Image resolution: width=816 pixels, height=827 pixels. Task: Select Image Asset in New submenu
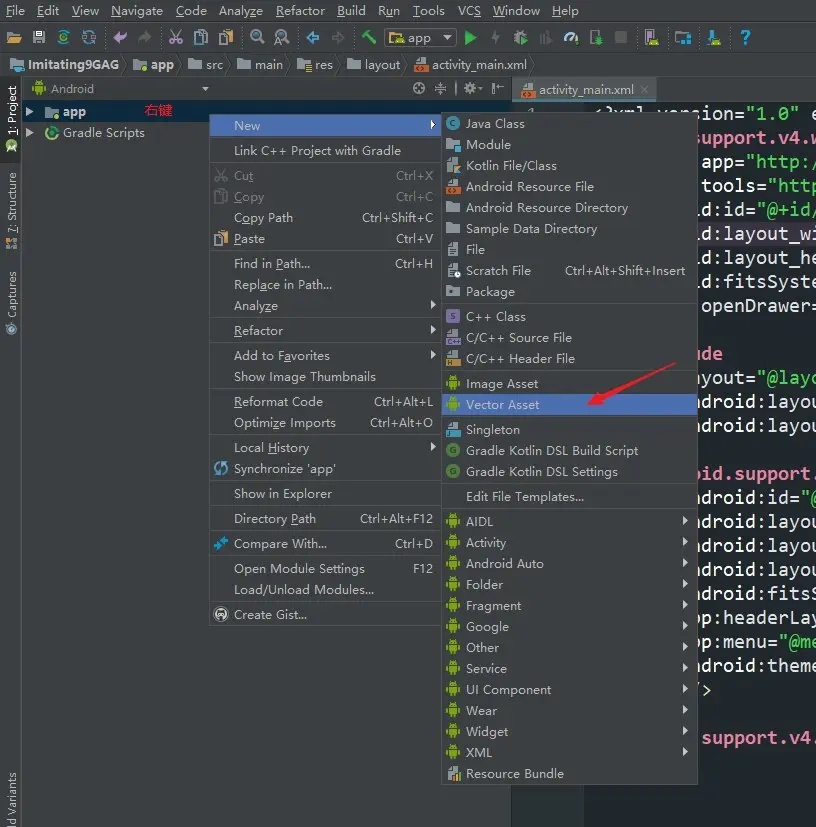569,383
